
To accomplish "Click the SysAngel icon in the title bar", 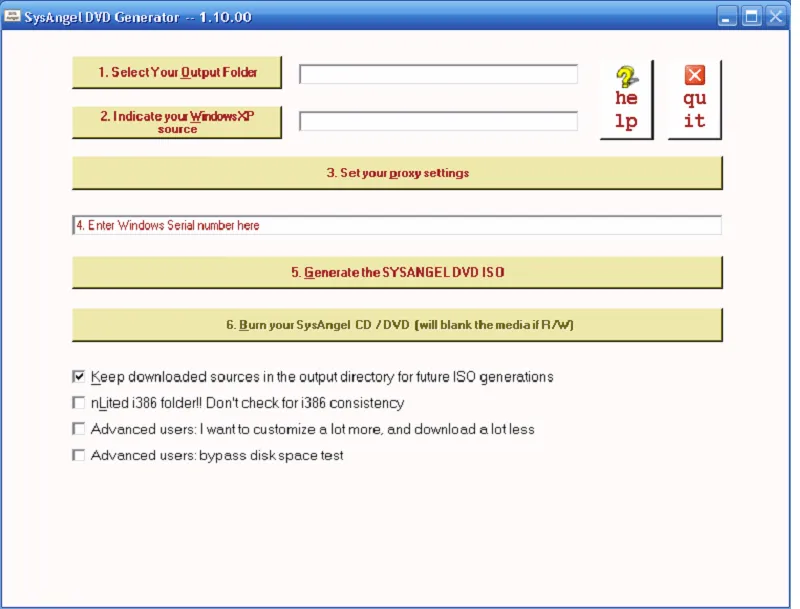I will point(15,15).
